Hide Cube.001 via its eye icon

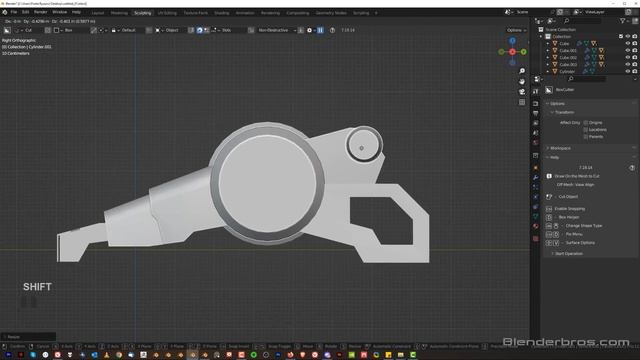(x=628, y=50)
